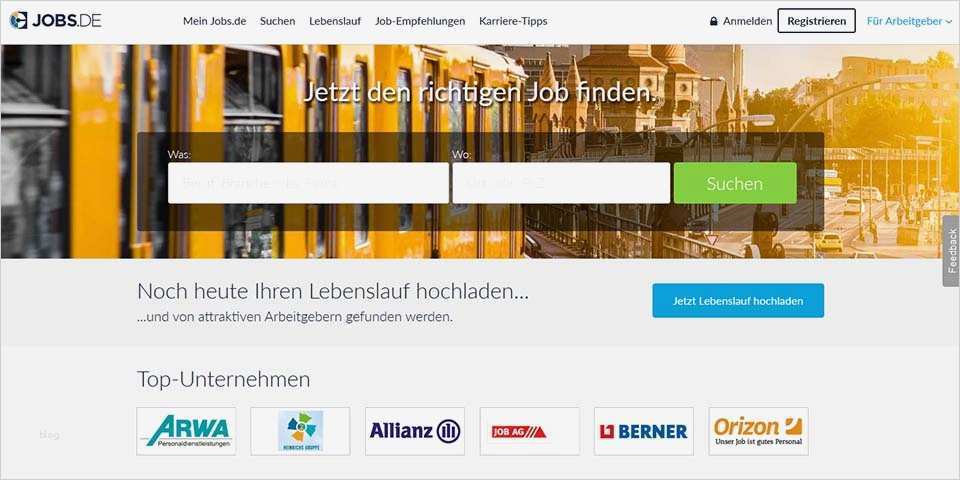Click the lock icon beside Anmelden
Screen dimensions: 960x480
(713, 21)
